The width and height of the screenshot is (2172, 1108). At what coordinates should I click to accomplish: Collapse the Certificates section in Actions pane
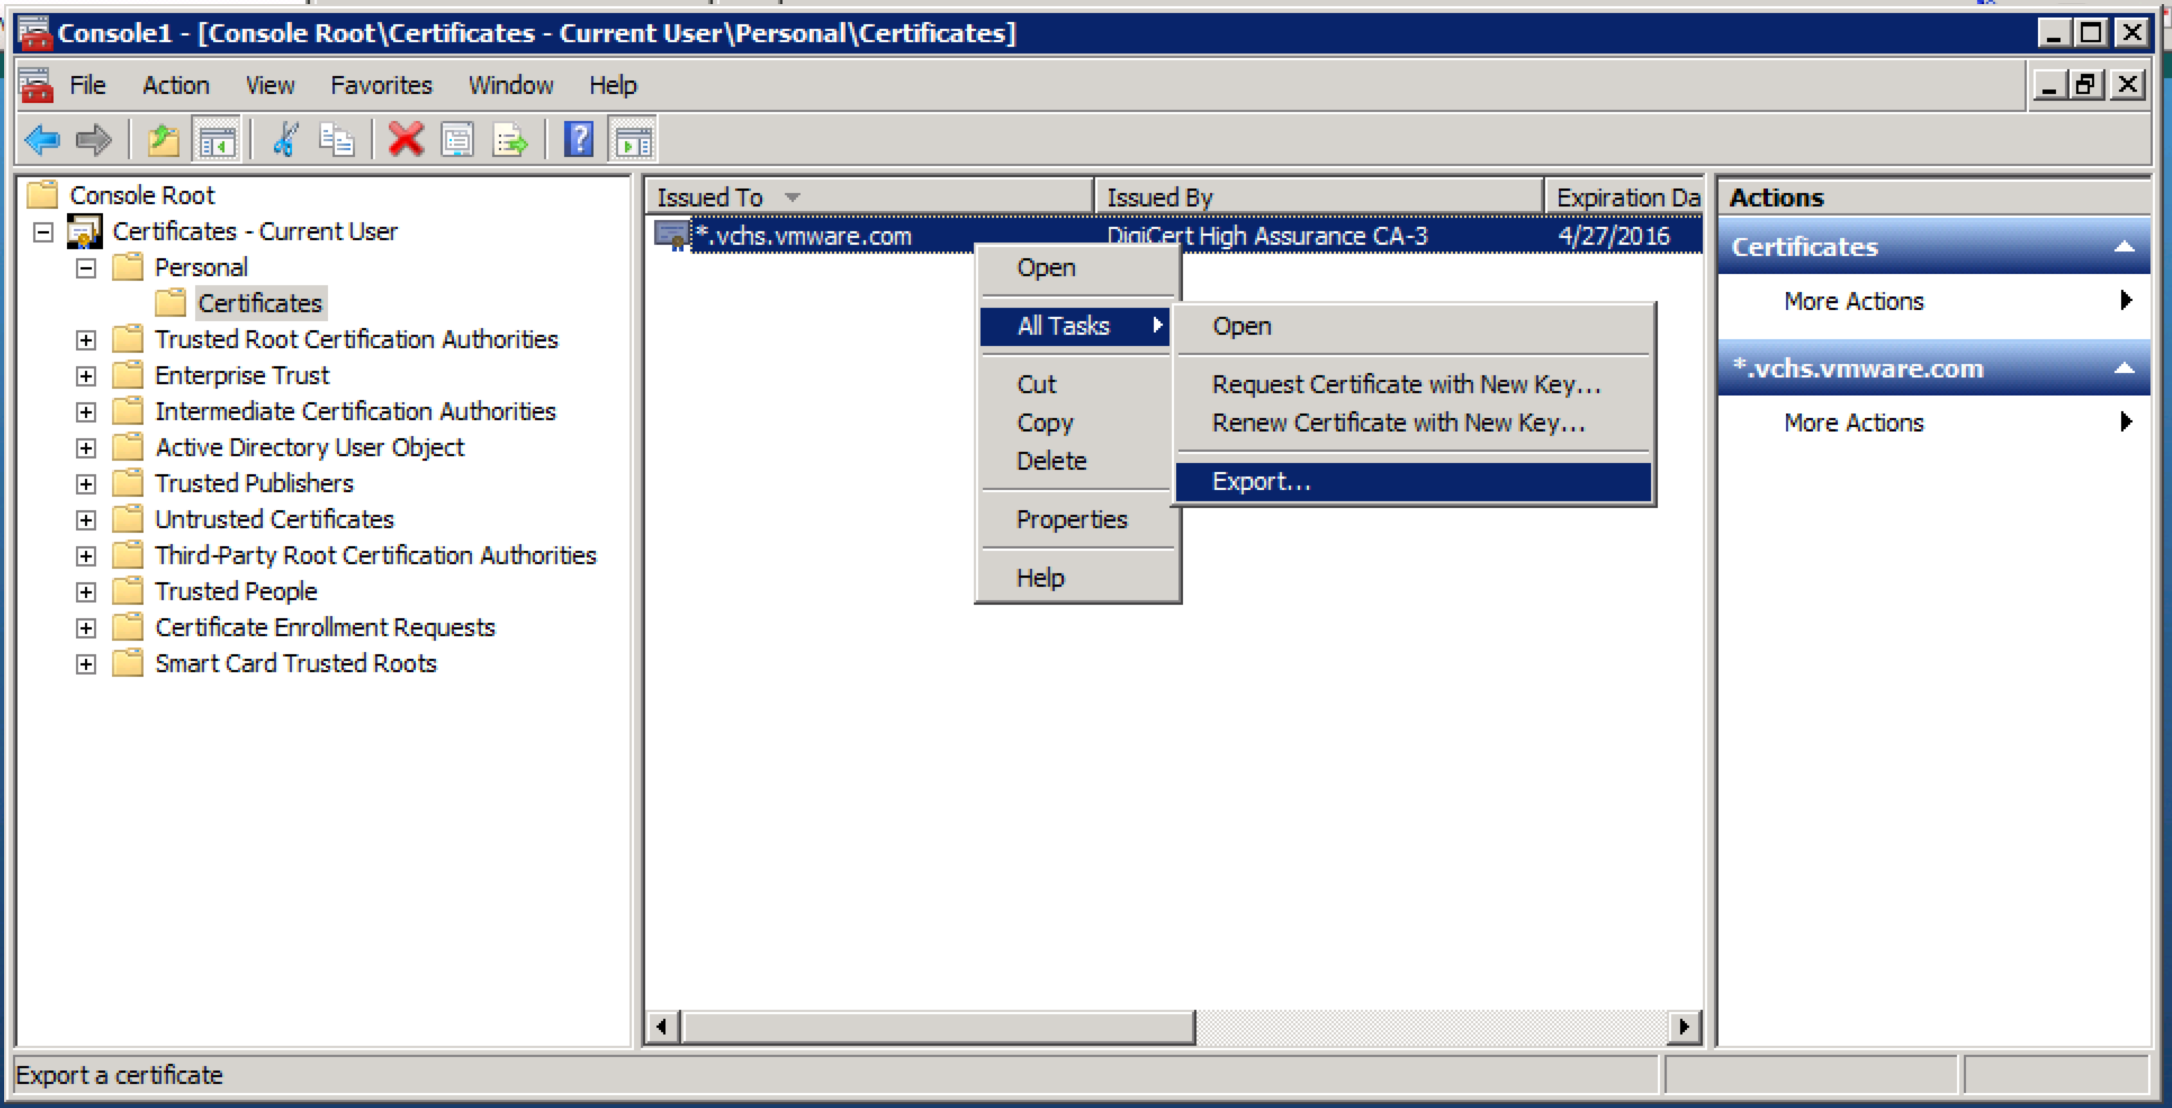click(2124, 247)
